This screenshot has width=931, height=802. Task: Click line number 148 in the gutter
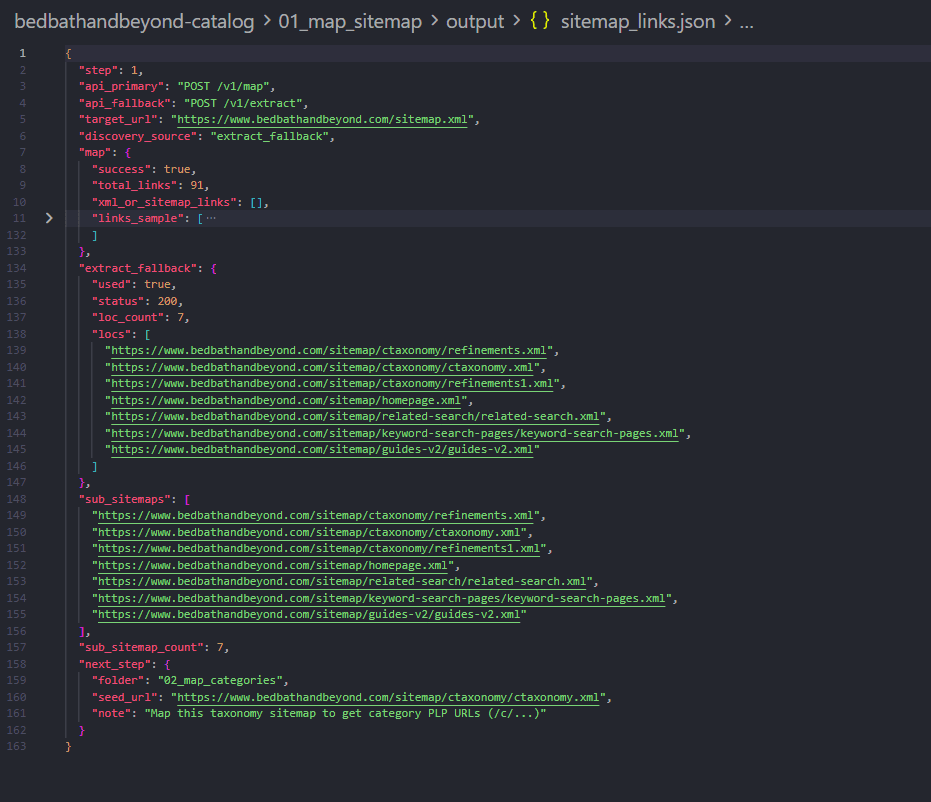point(17,499)
